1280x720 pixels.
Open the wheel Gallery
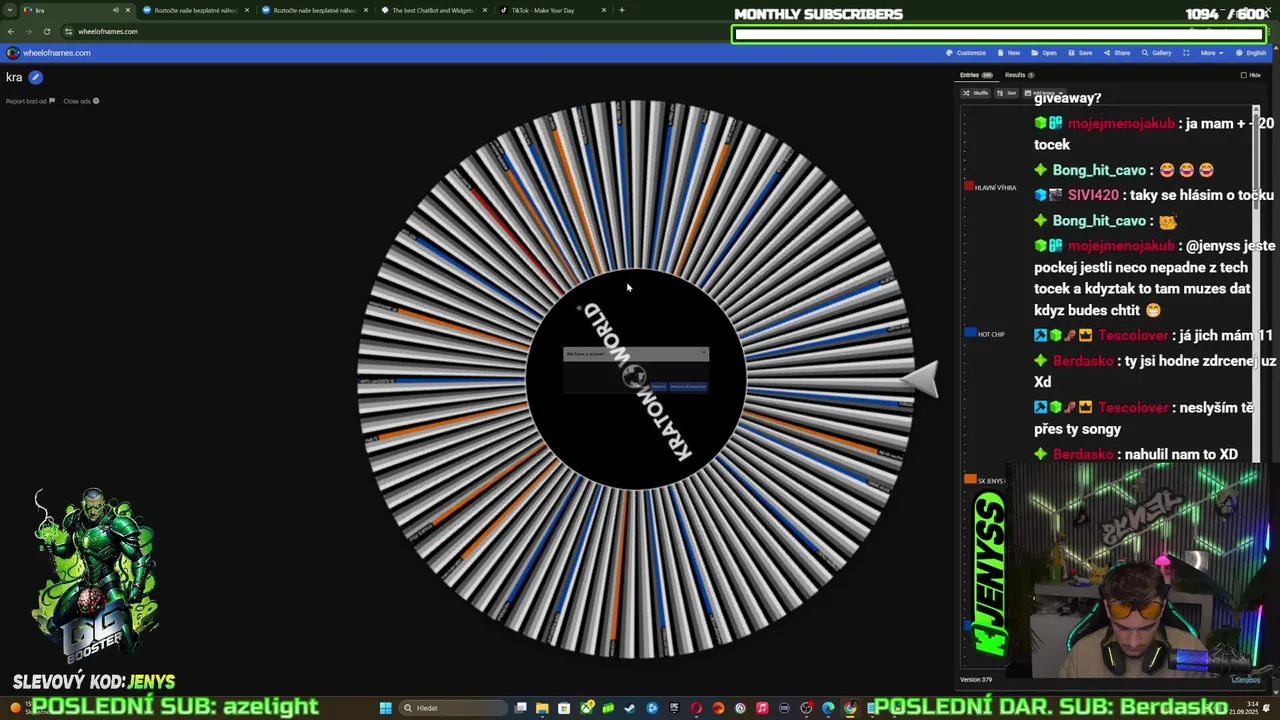[1156, 53]
